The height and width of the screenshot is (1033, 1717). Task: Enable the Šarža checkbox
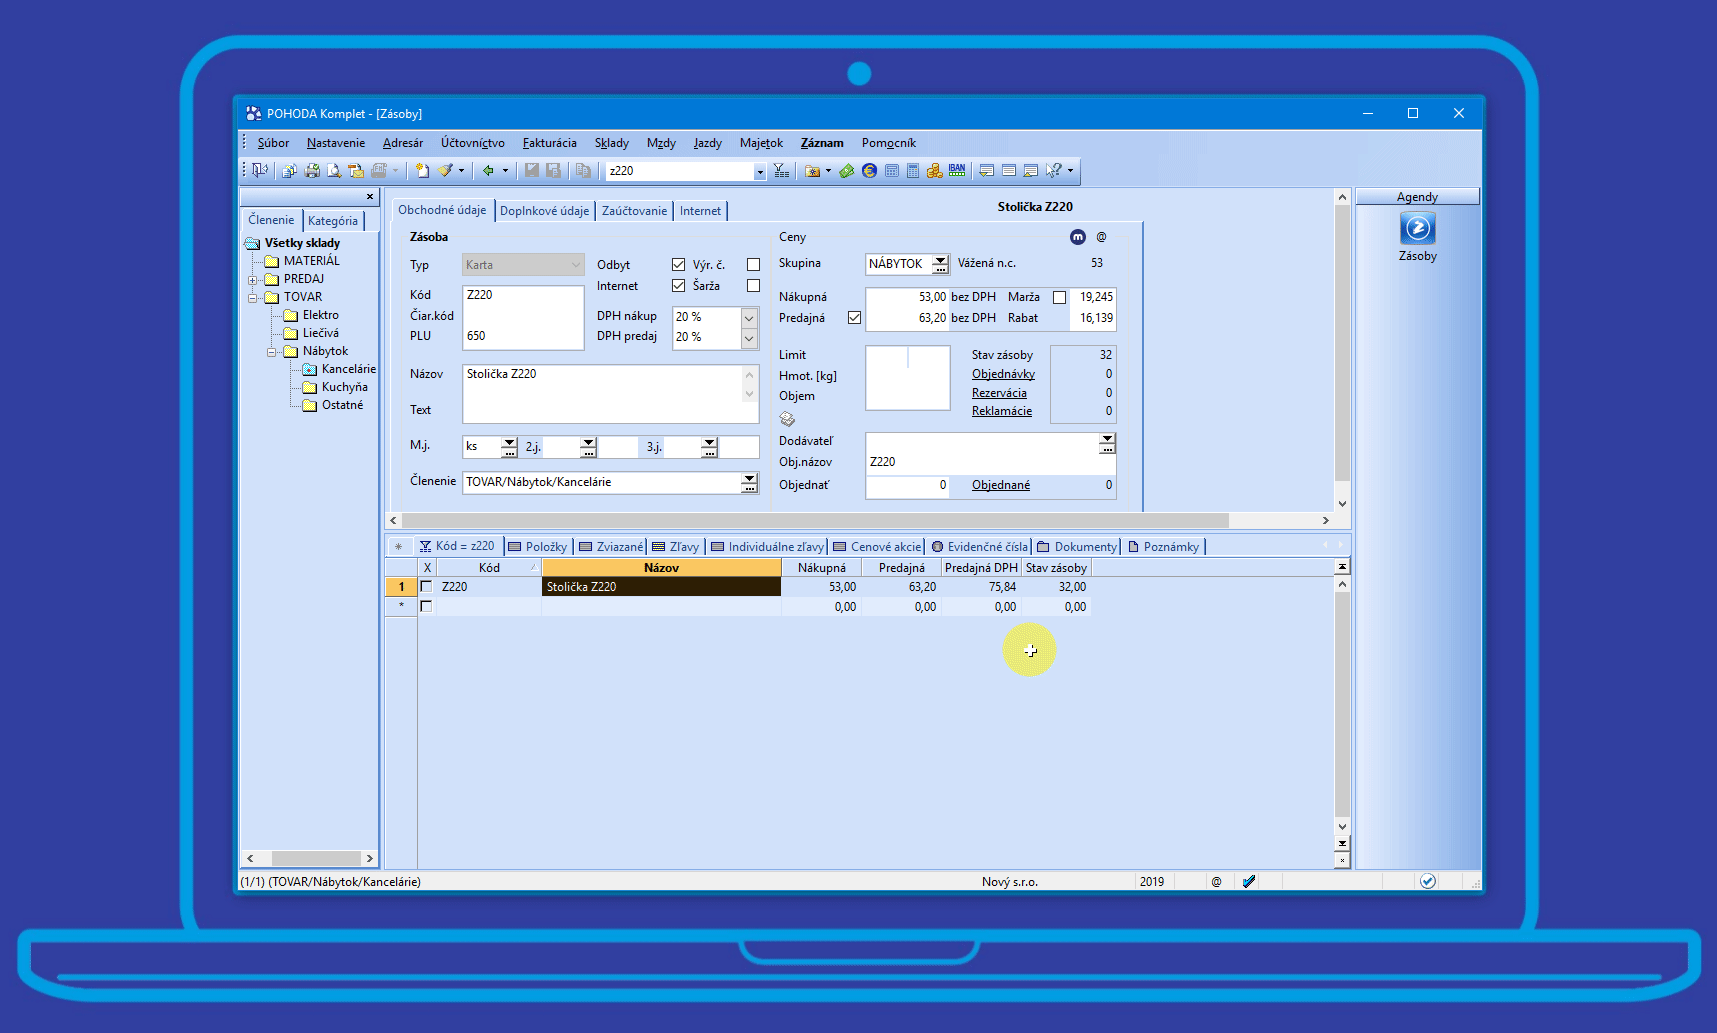pos(753,286)
